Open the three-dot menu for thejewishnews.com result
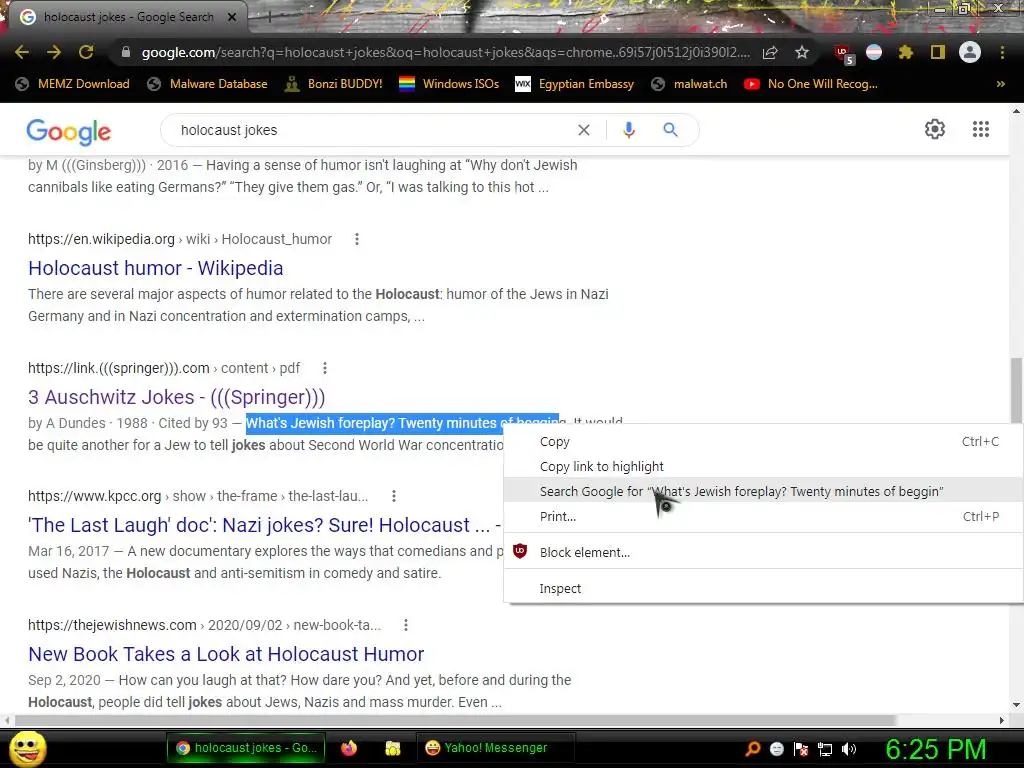 click(x=406, y=625)
